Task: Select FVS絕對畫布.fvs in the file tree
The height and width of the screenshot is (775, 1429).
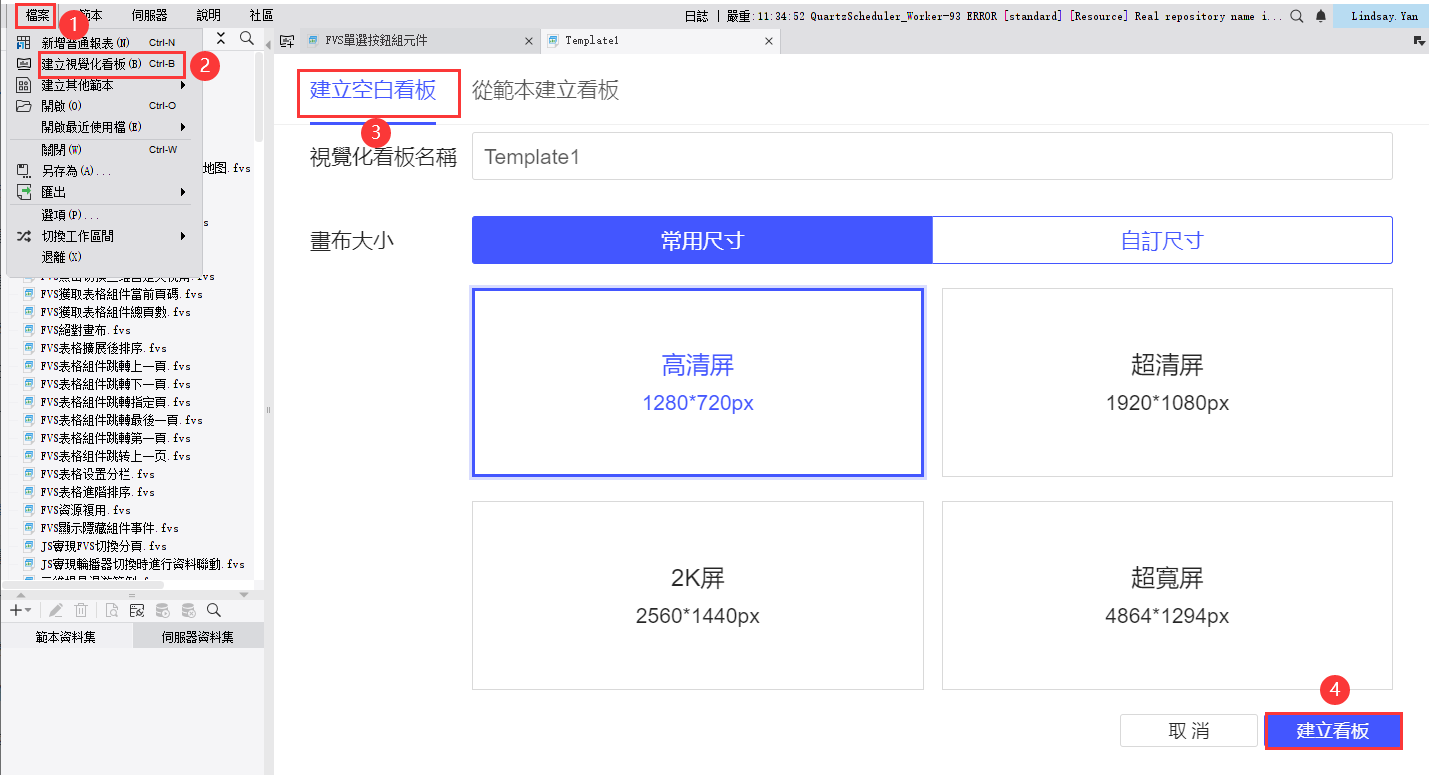Action: [x=86, y=330]
